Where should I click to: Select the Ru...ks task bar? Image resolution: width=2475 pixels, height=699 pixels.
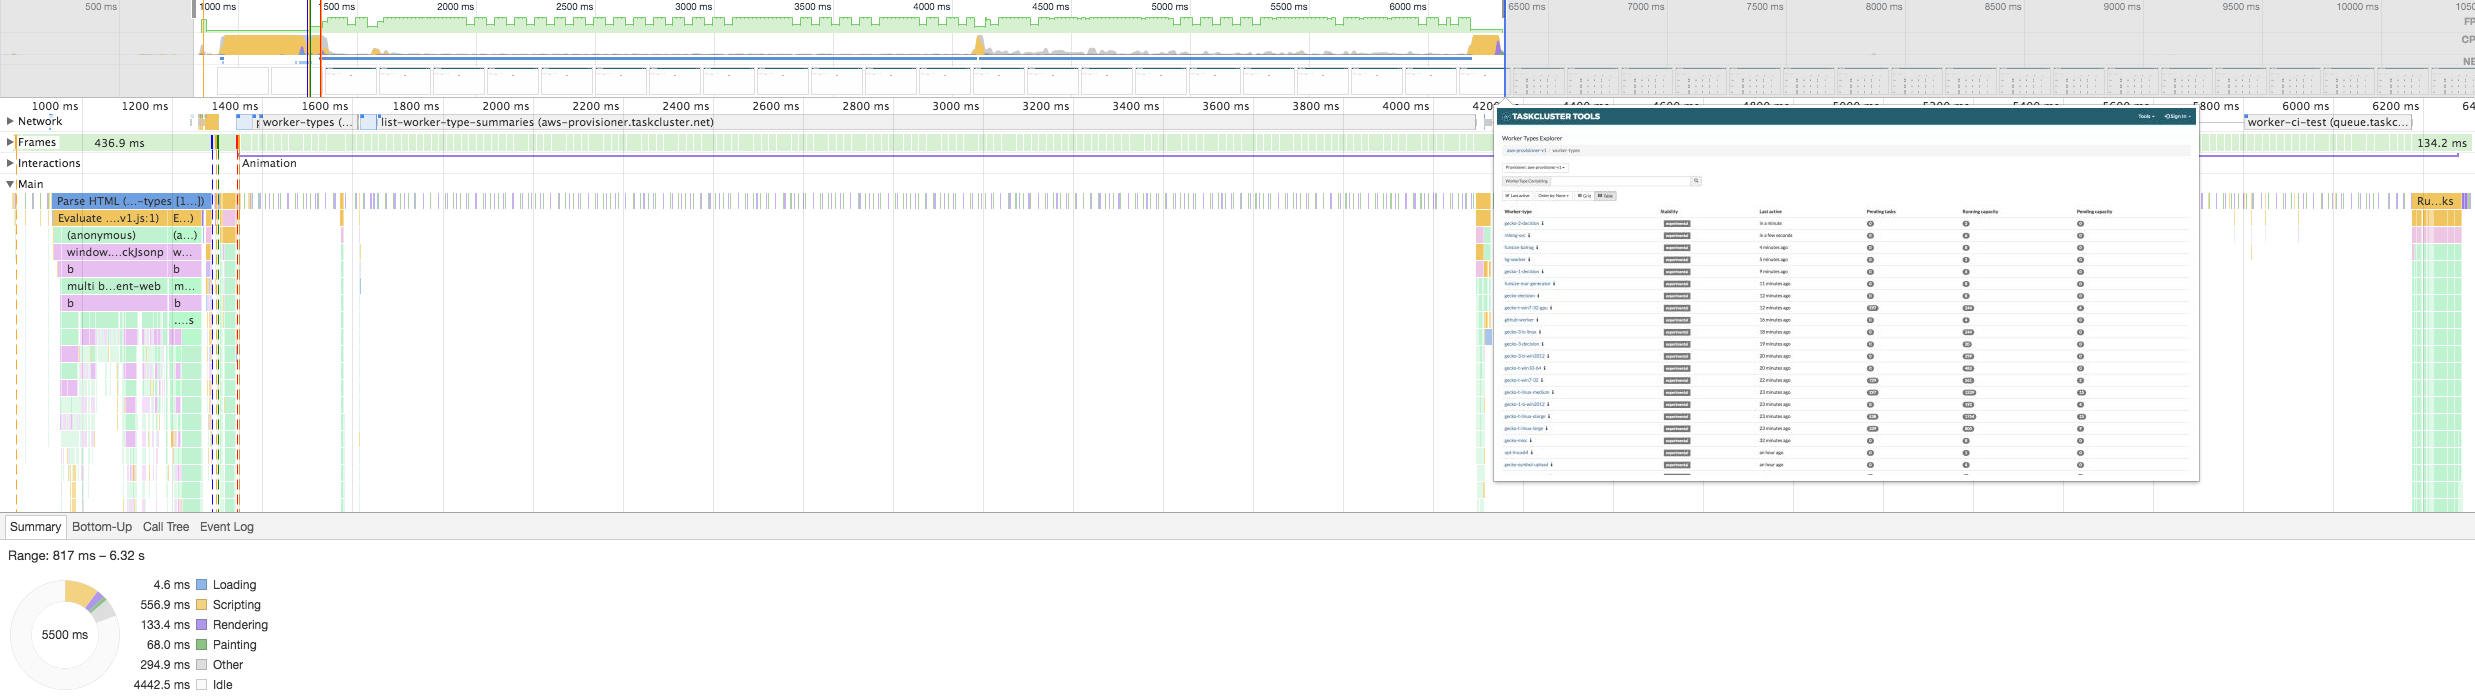[x=2435, y=201]
